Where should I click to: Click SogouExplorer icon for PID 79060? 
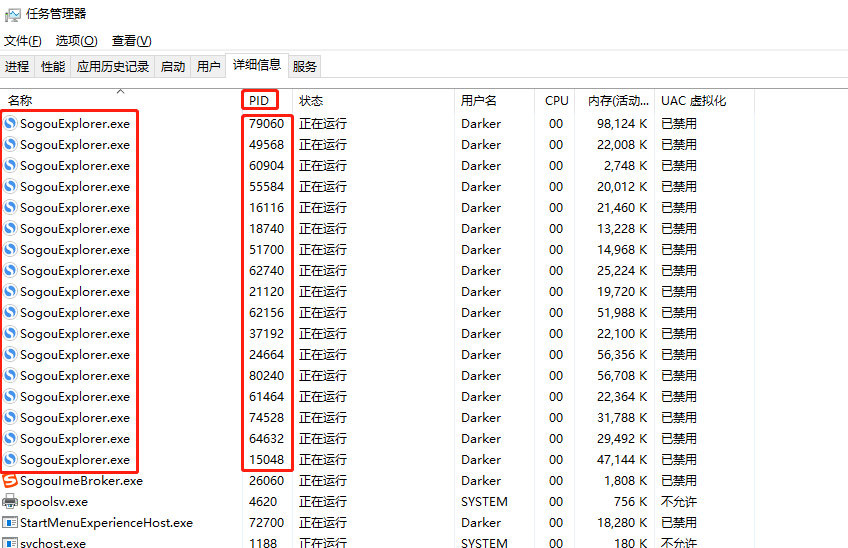pos(10,123)
